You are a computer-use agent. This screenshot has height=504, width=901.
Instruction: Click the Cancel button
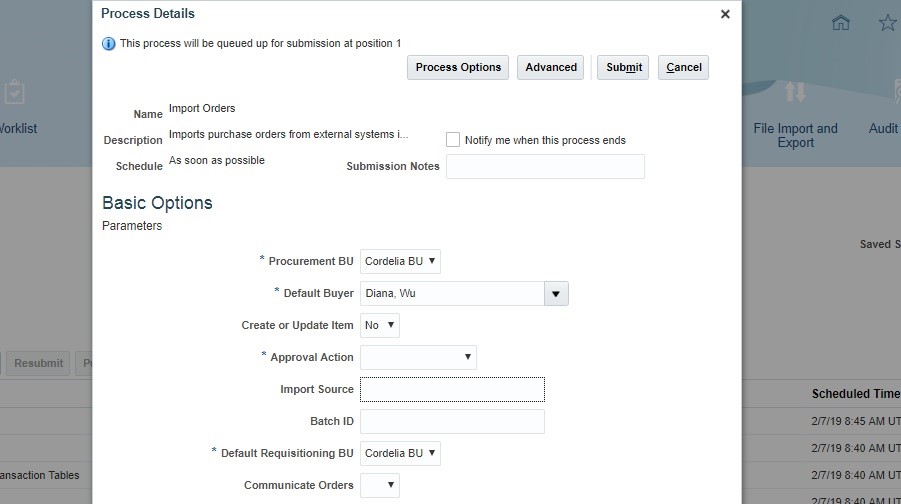tap(683, 67)
